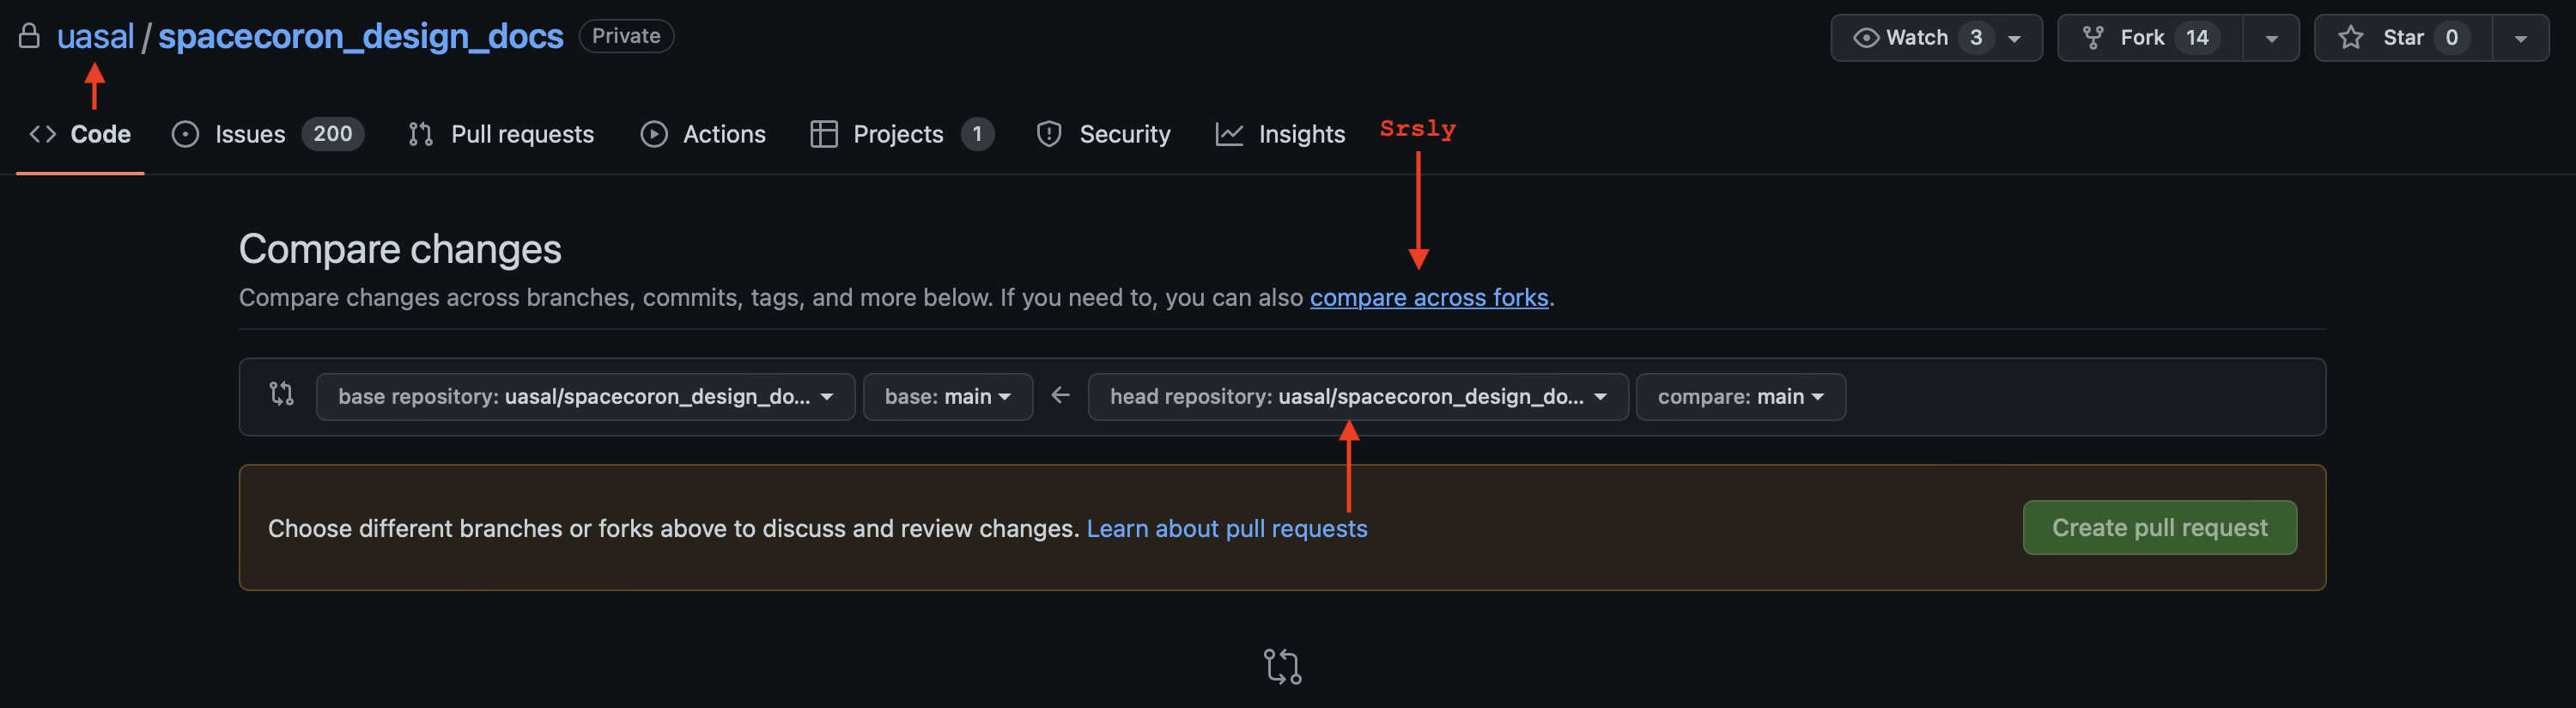The height and width of the screenshot is (708, 2576).
Task: Click the eye icon in Watch button
Action: [1866, 38]
